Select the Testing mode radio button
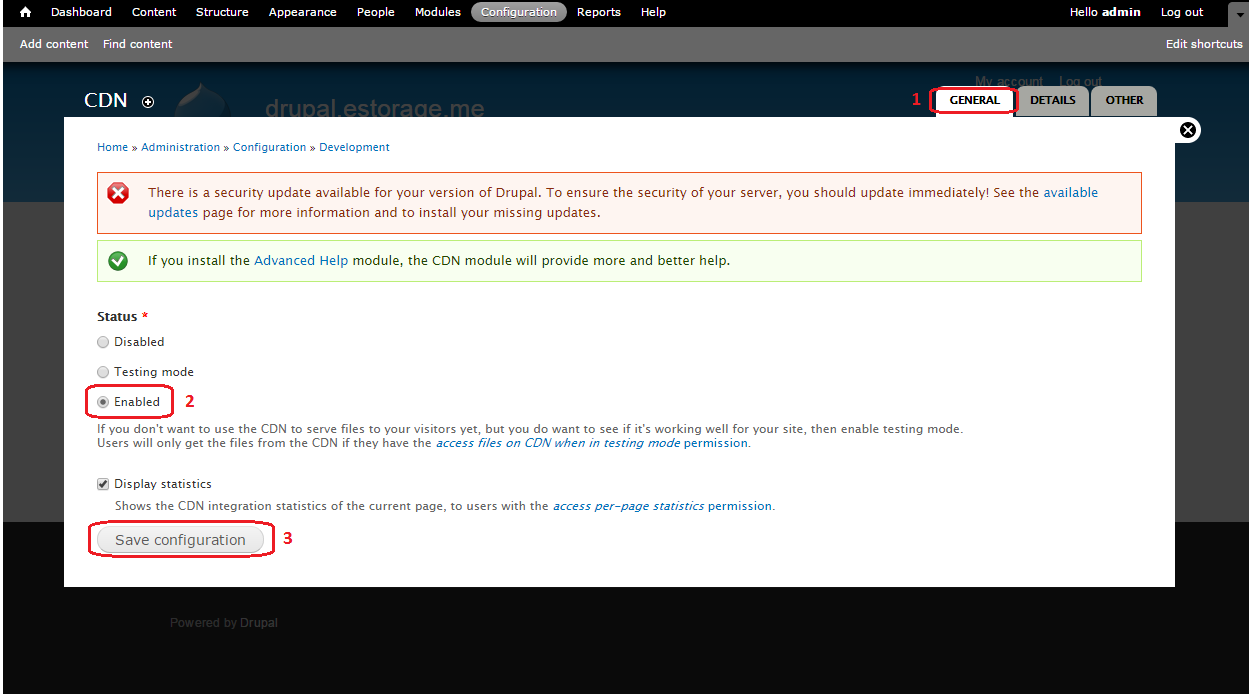The image size is (1249, 694). (103, 372)
